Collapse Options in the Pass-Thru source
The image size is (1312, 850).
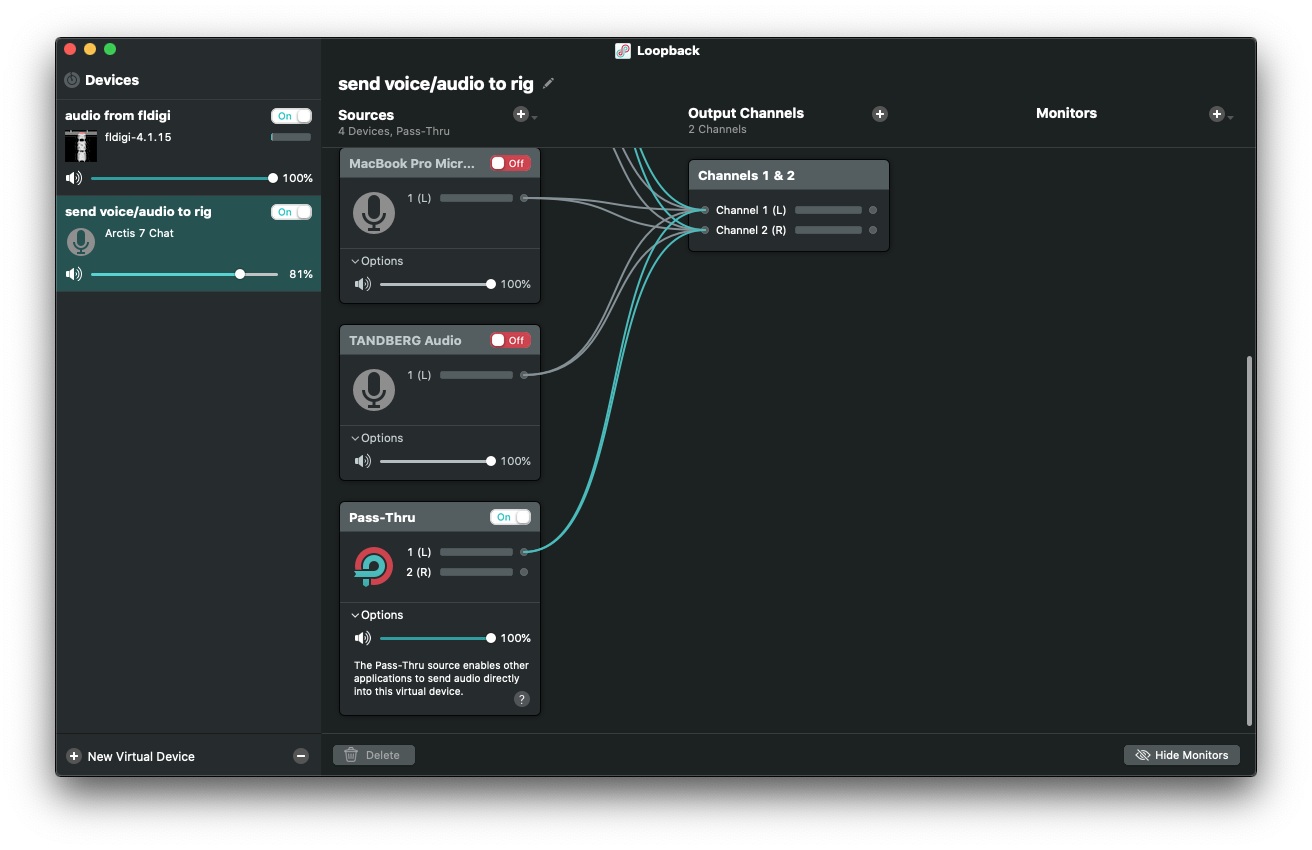(x=377, y=615)
